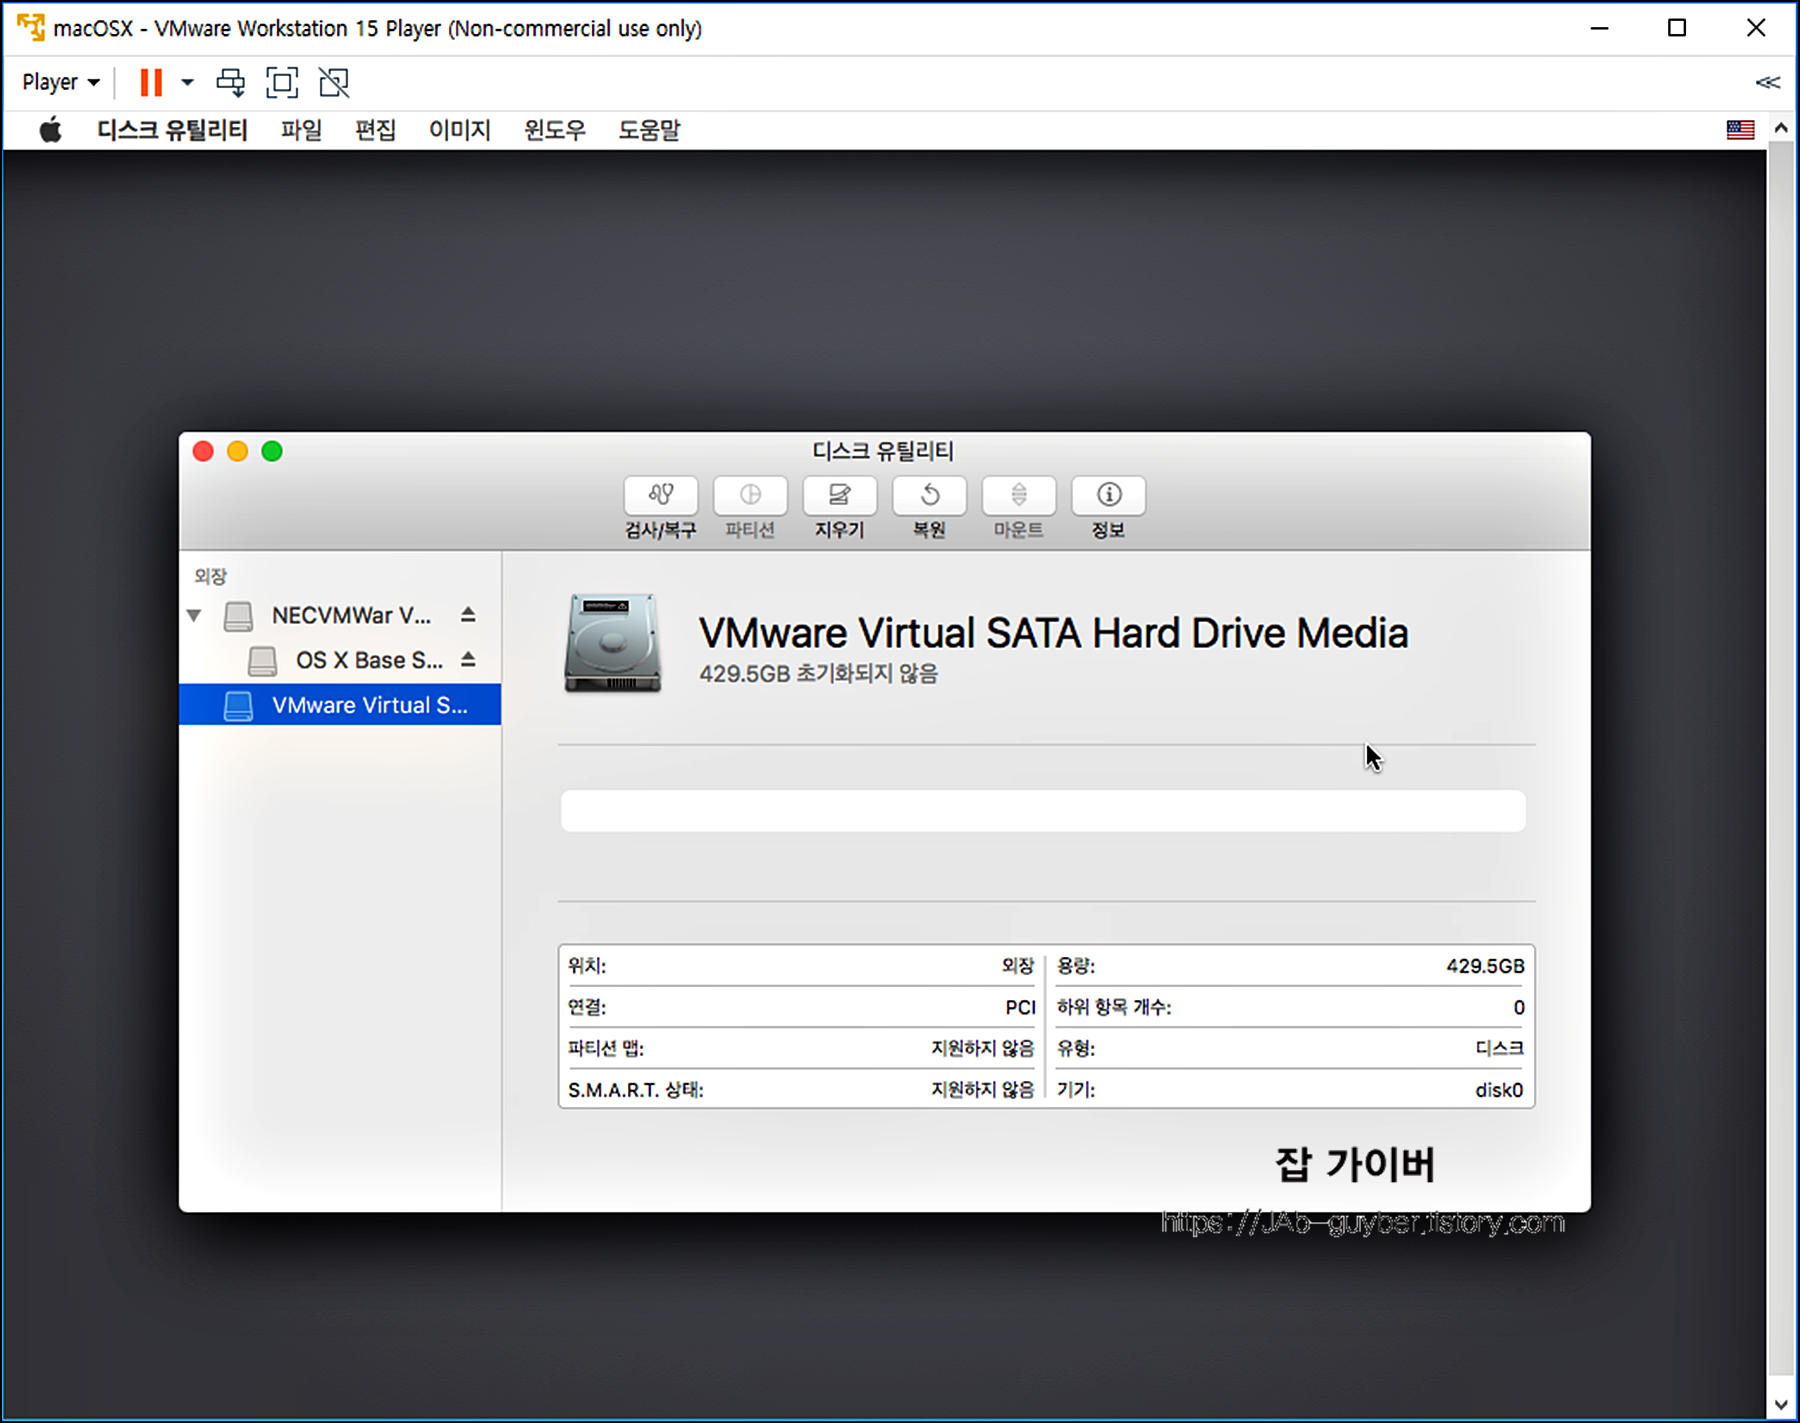Close the VMware Player window
The width and height of the screenshot is (1800, 1423).
pyautogui.click(x=1756, y=28)
